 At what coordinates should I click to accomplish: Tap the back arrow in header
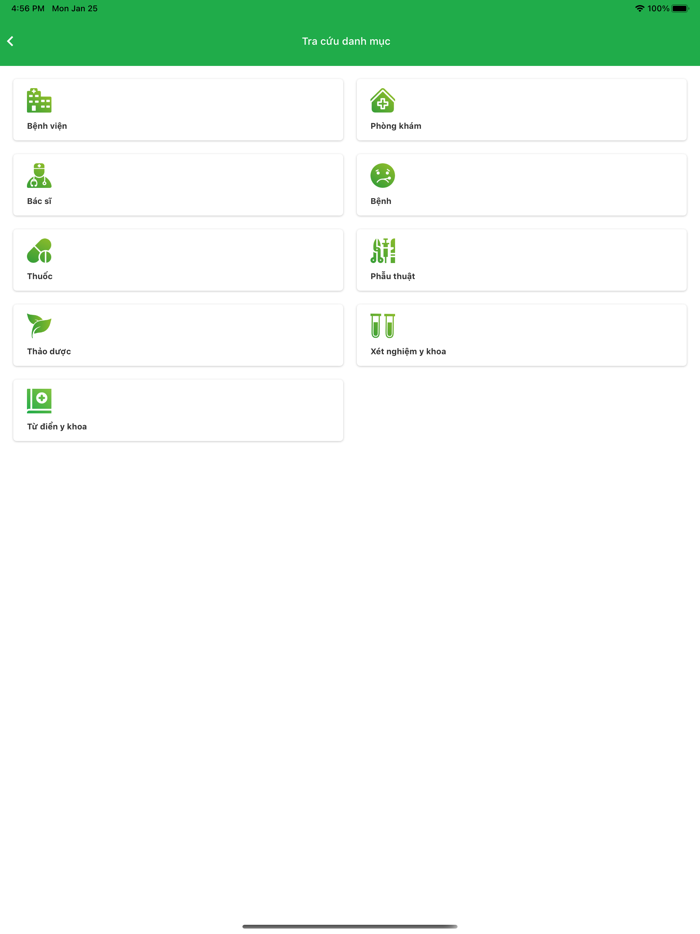(x=10, y=41)
